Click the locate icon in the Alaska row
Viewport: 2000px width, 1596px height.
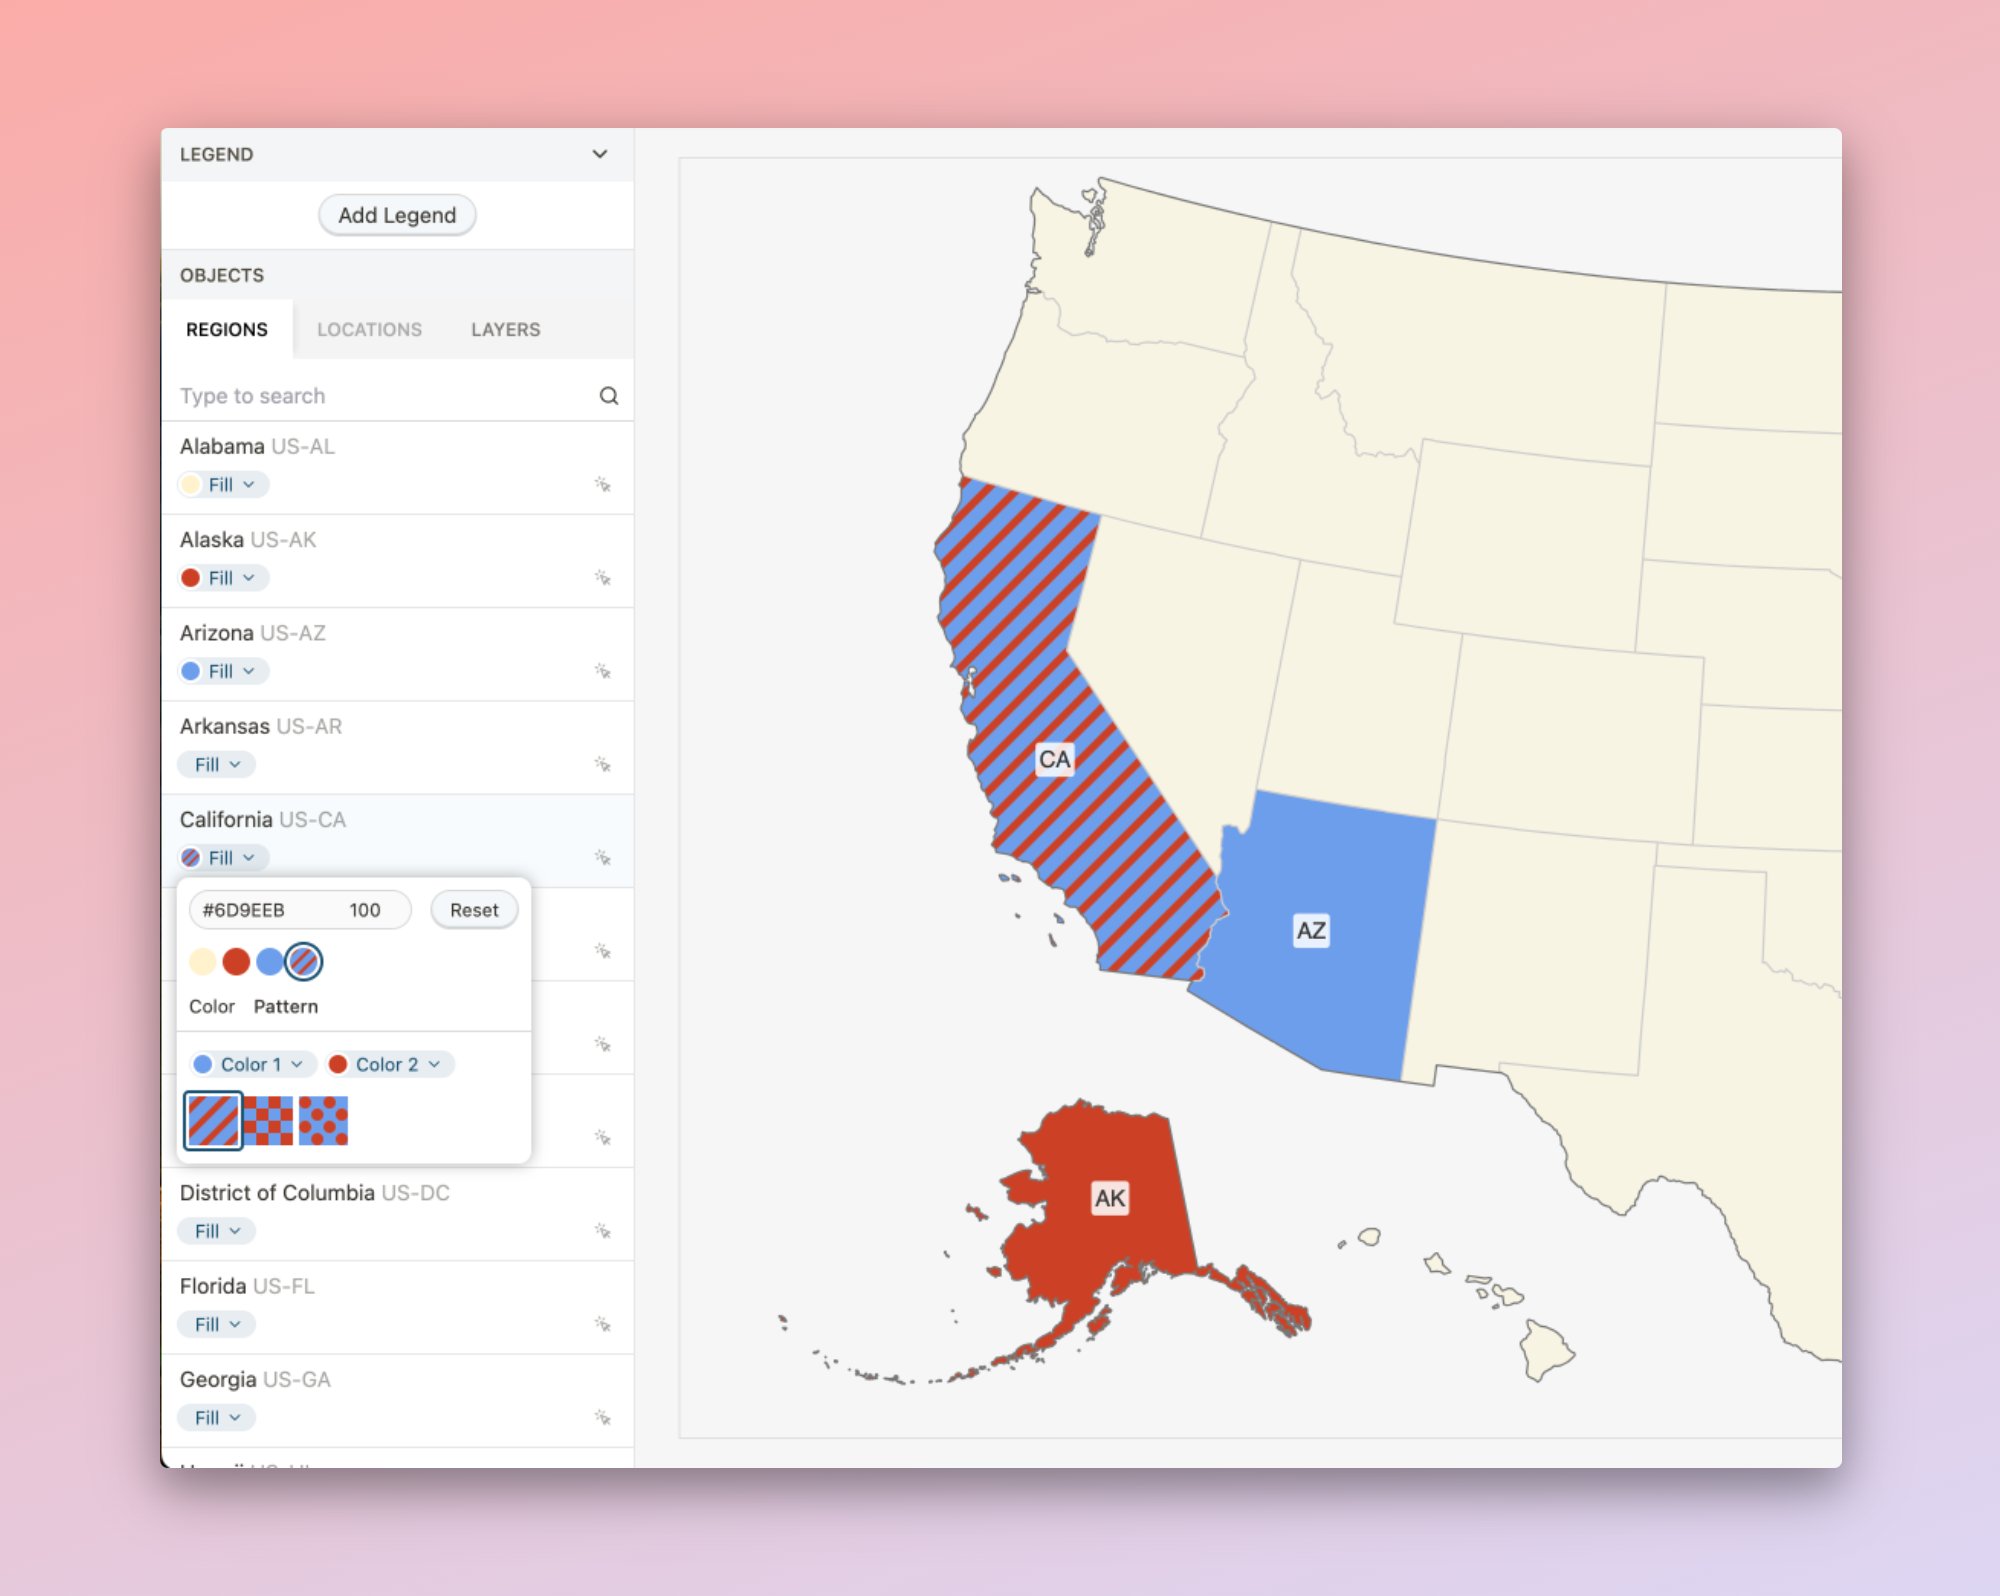tap(602, 577)
